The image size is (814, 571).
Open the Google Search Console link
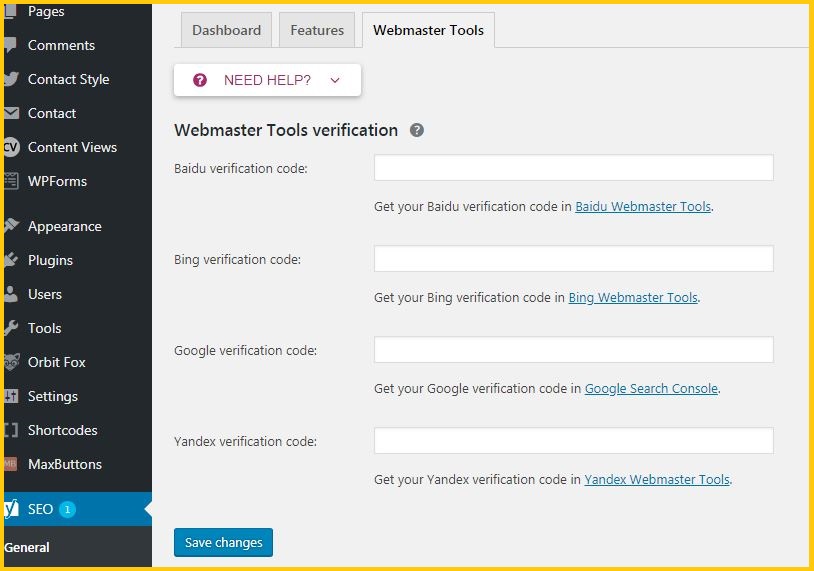click(651, 388)
